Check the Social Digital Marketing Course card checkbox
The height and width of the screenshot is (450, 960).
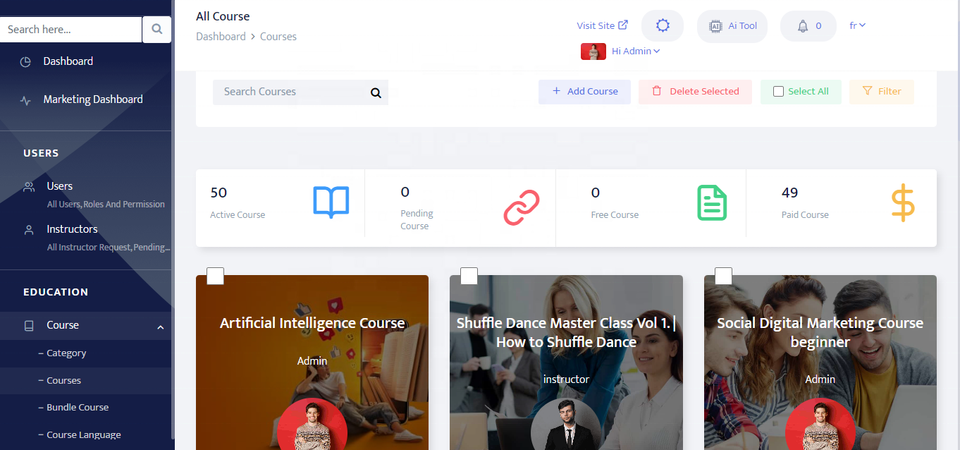pos(723,276)
